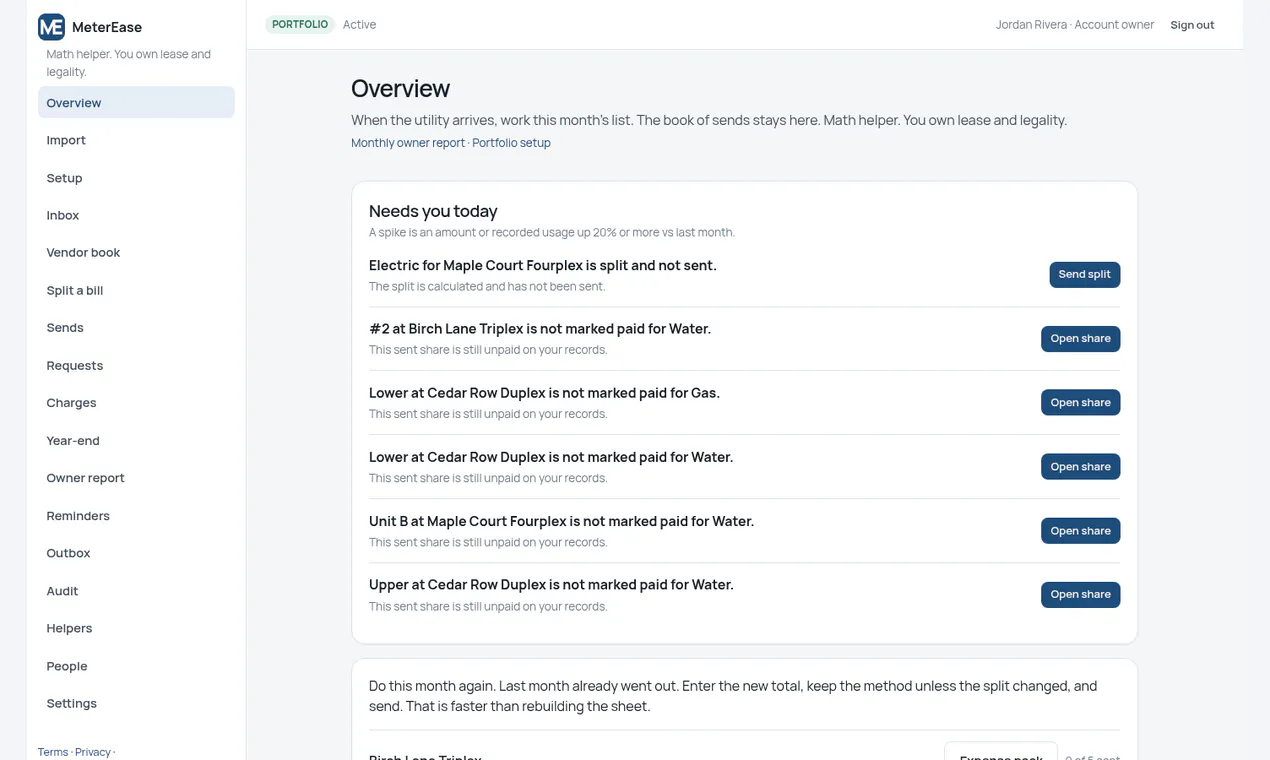Image resolution: width=1270 pixels, height=760 pixels.
Task: Open Setup from the sidebar
Action: pyautogui.click(x=136, y=178)
